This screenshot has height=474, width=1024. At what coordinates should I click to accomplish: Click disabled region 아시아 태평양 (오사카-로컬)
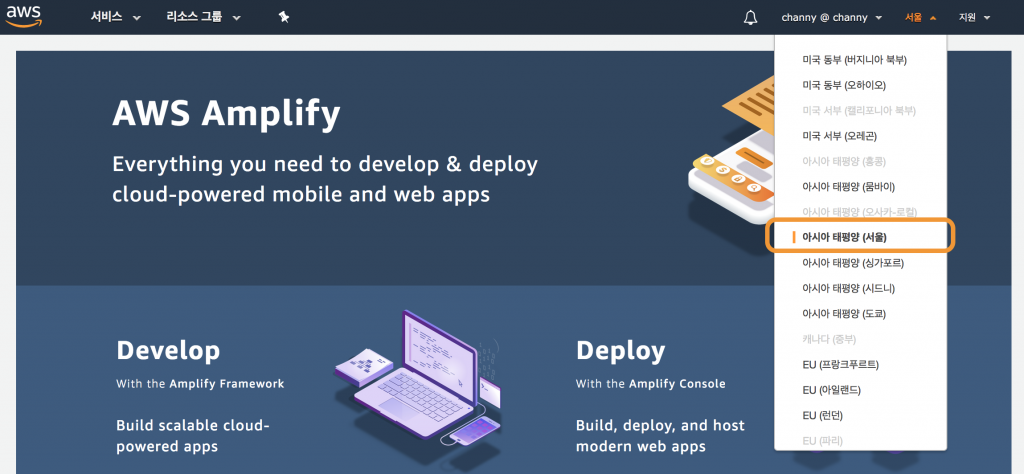tap(859, 212)
